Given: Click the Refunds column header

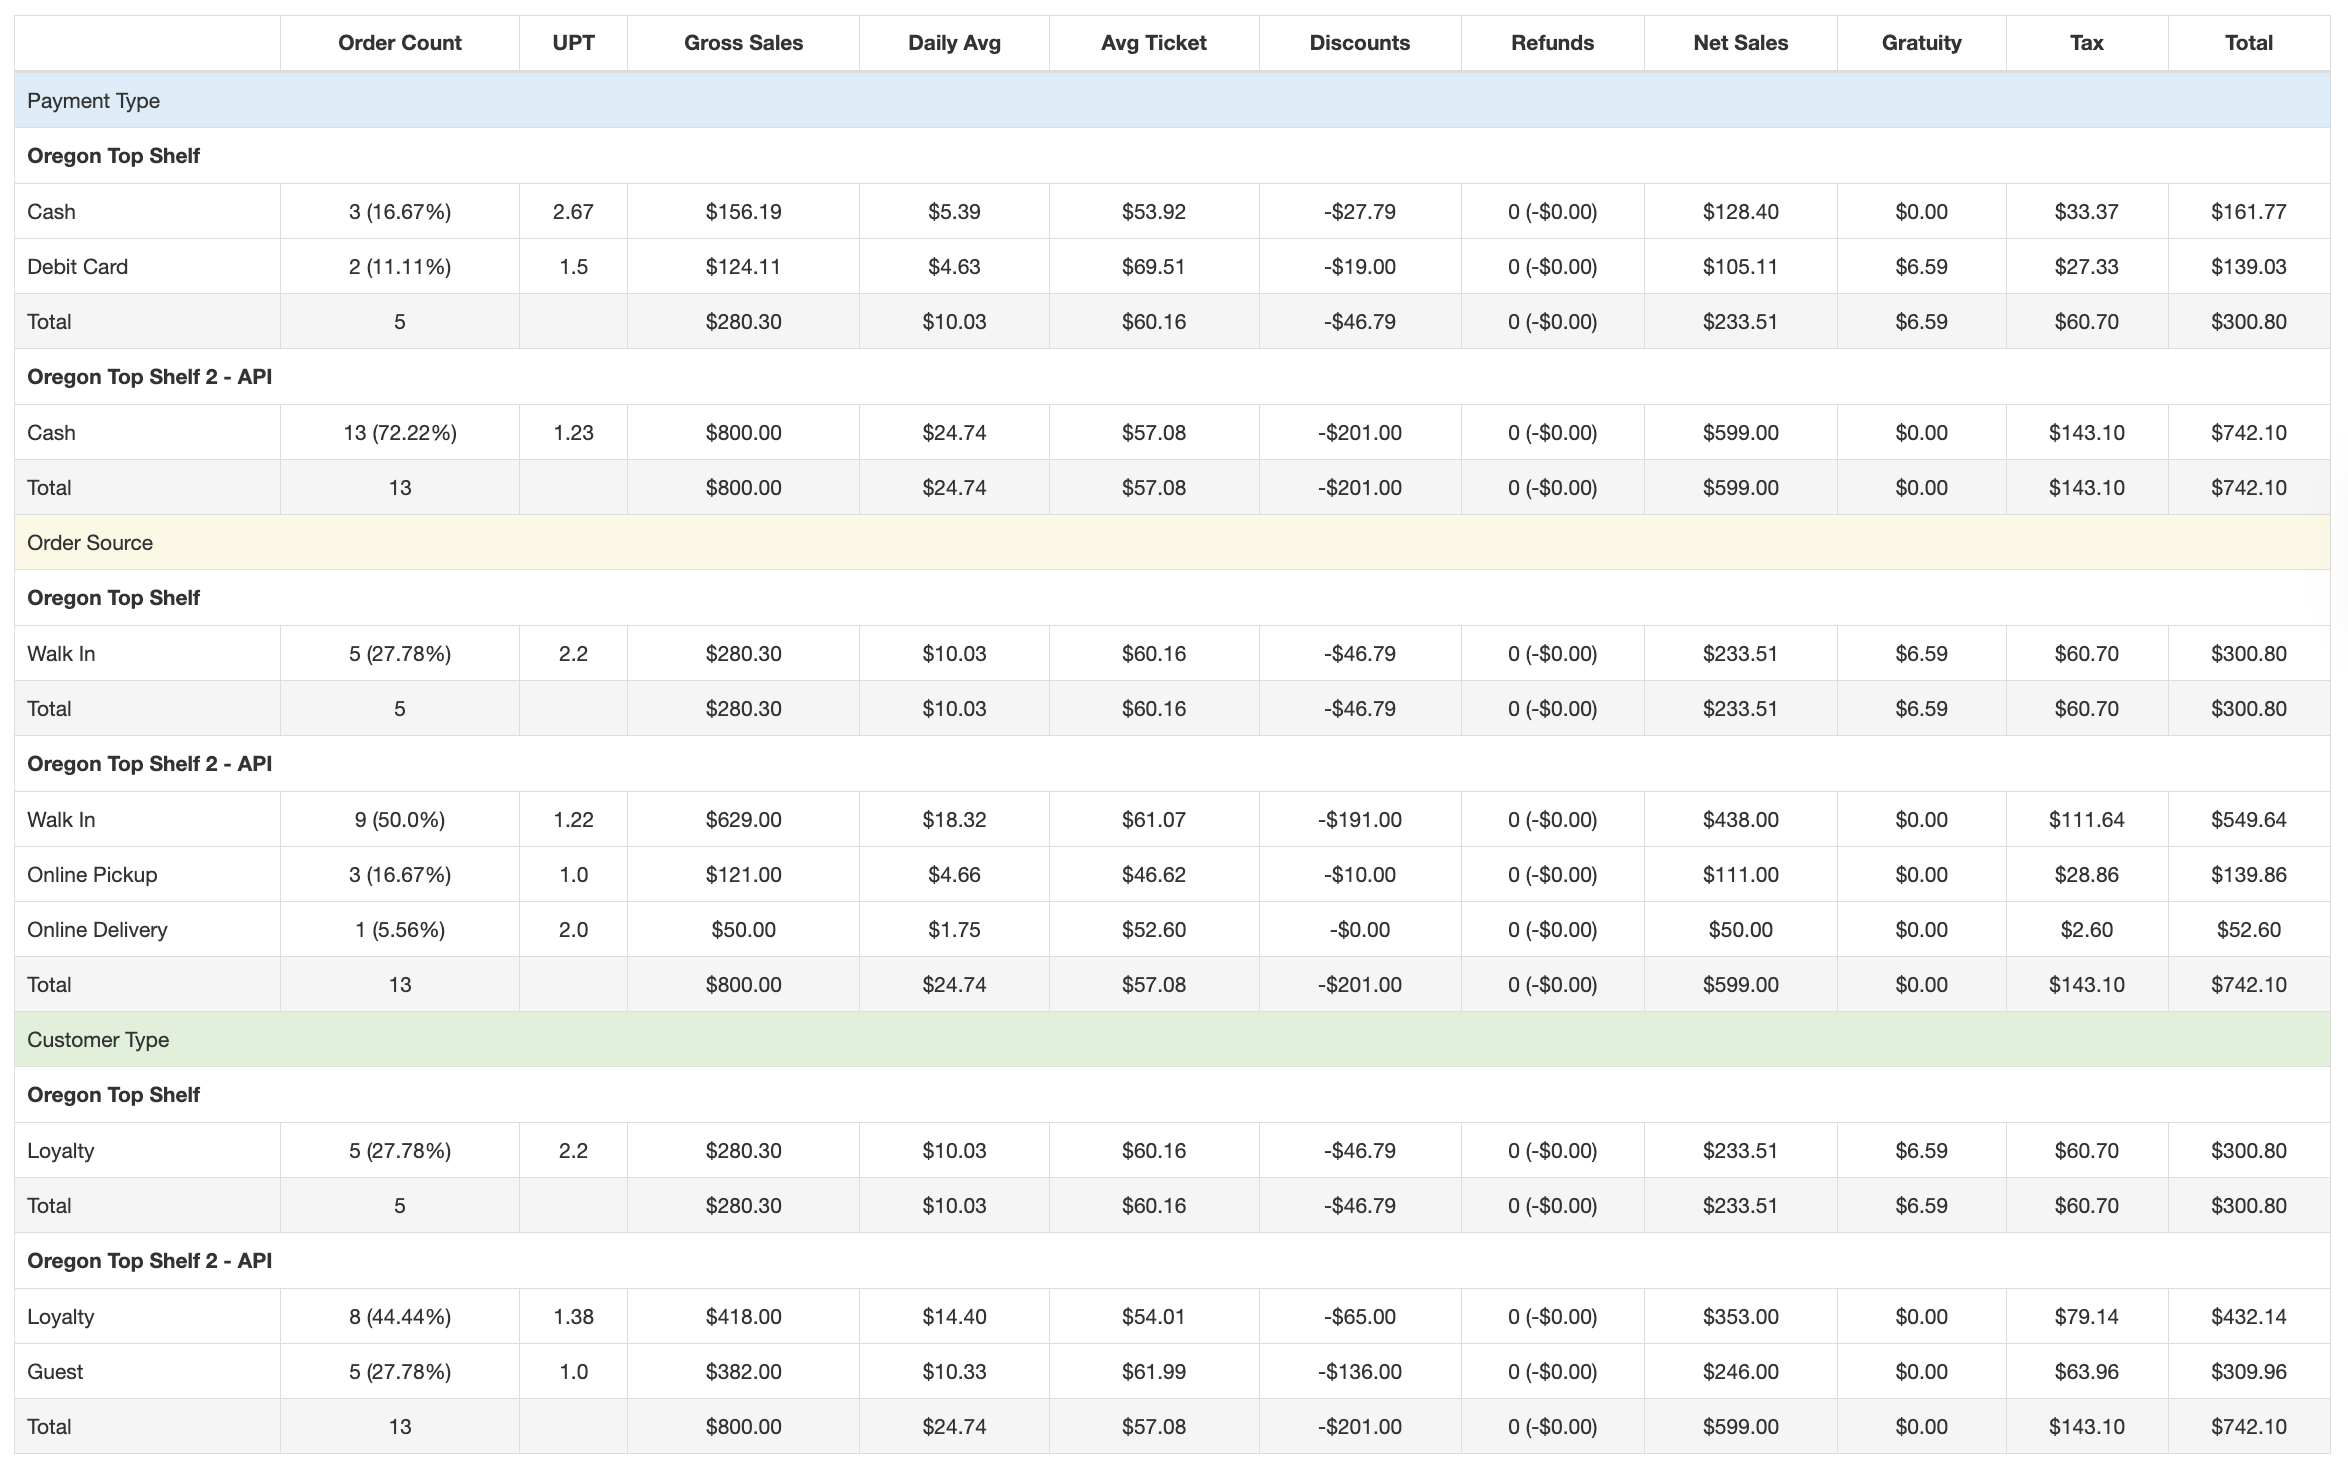Looking at the screenshot, I should pos(1552,43).
